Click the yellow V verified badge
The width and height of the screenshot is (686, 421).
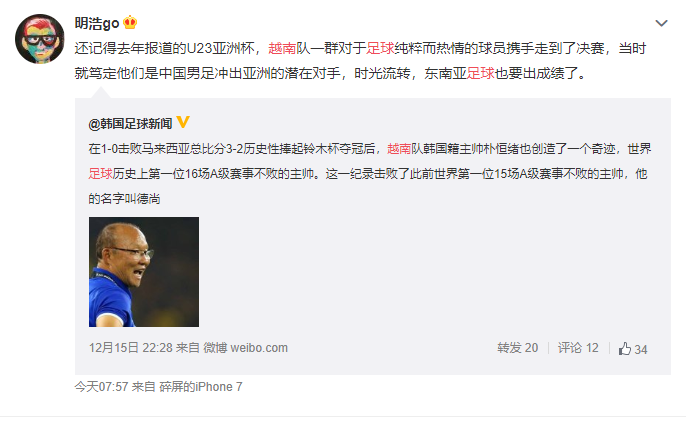pyautogui.click(x=183, y=122)
